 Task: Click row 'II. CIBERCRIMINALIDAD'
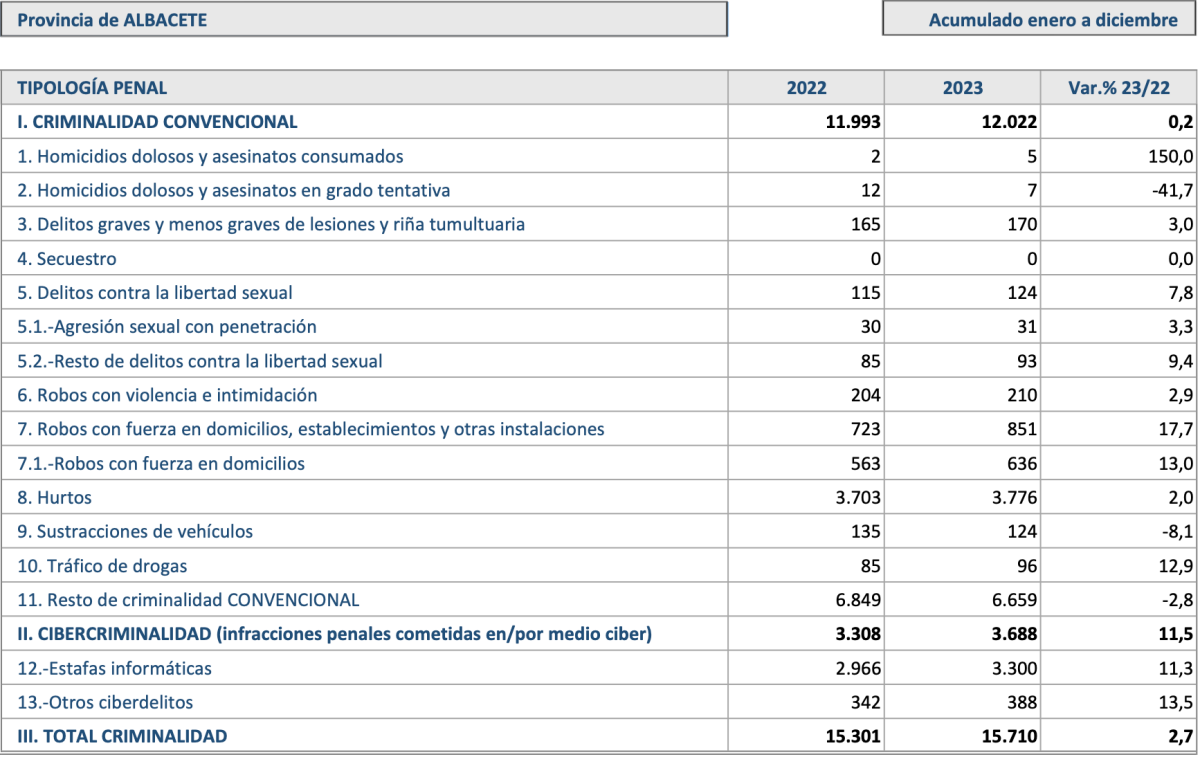[x=599, y=632]
